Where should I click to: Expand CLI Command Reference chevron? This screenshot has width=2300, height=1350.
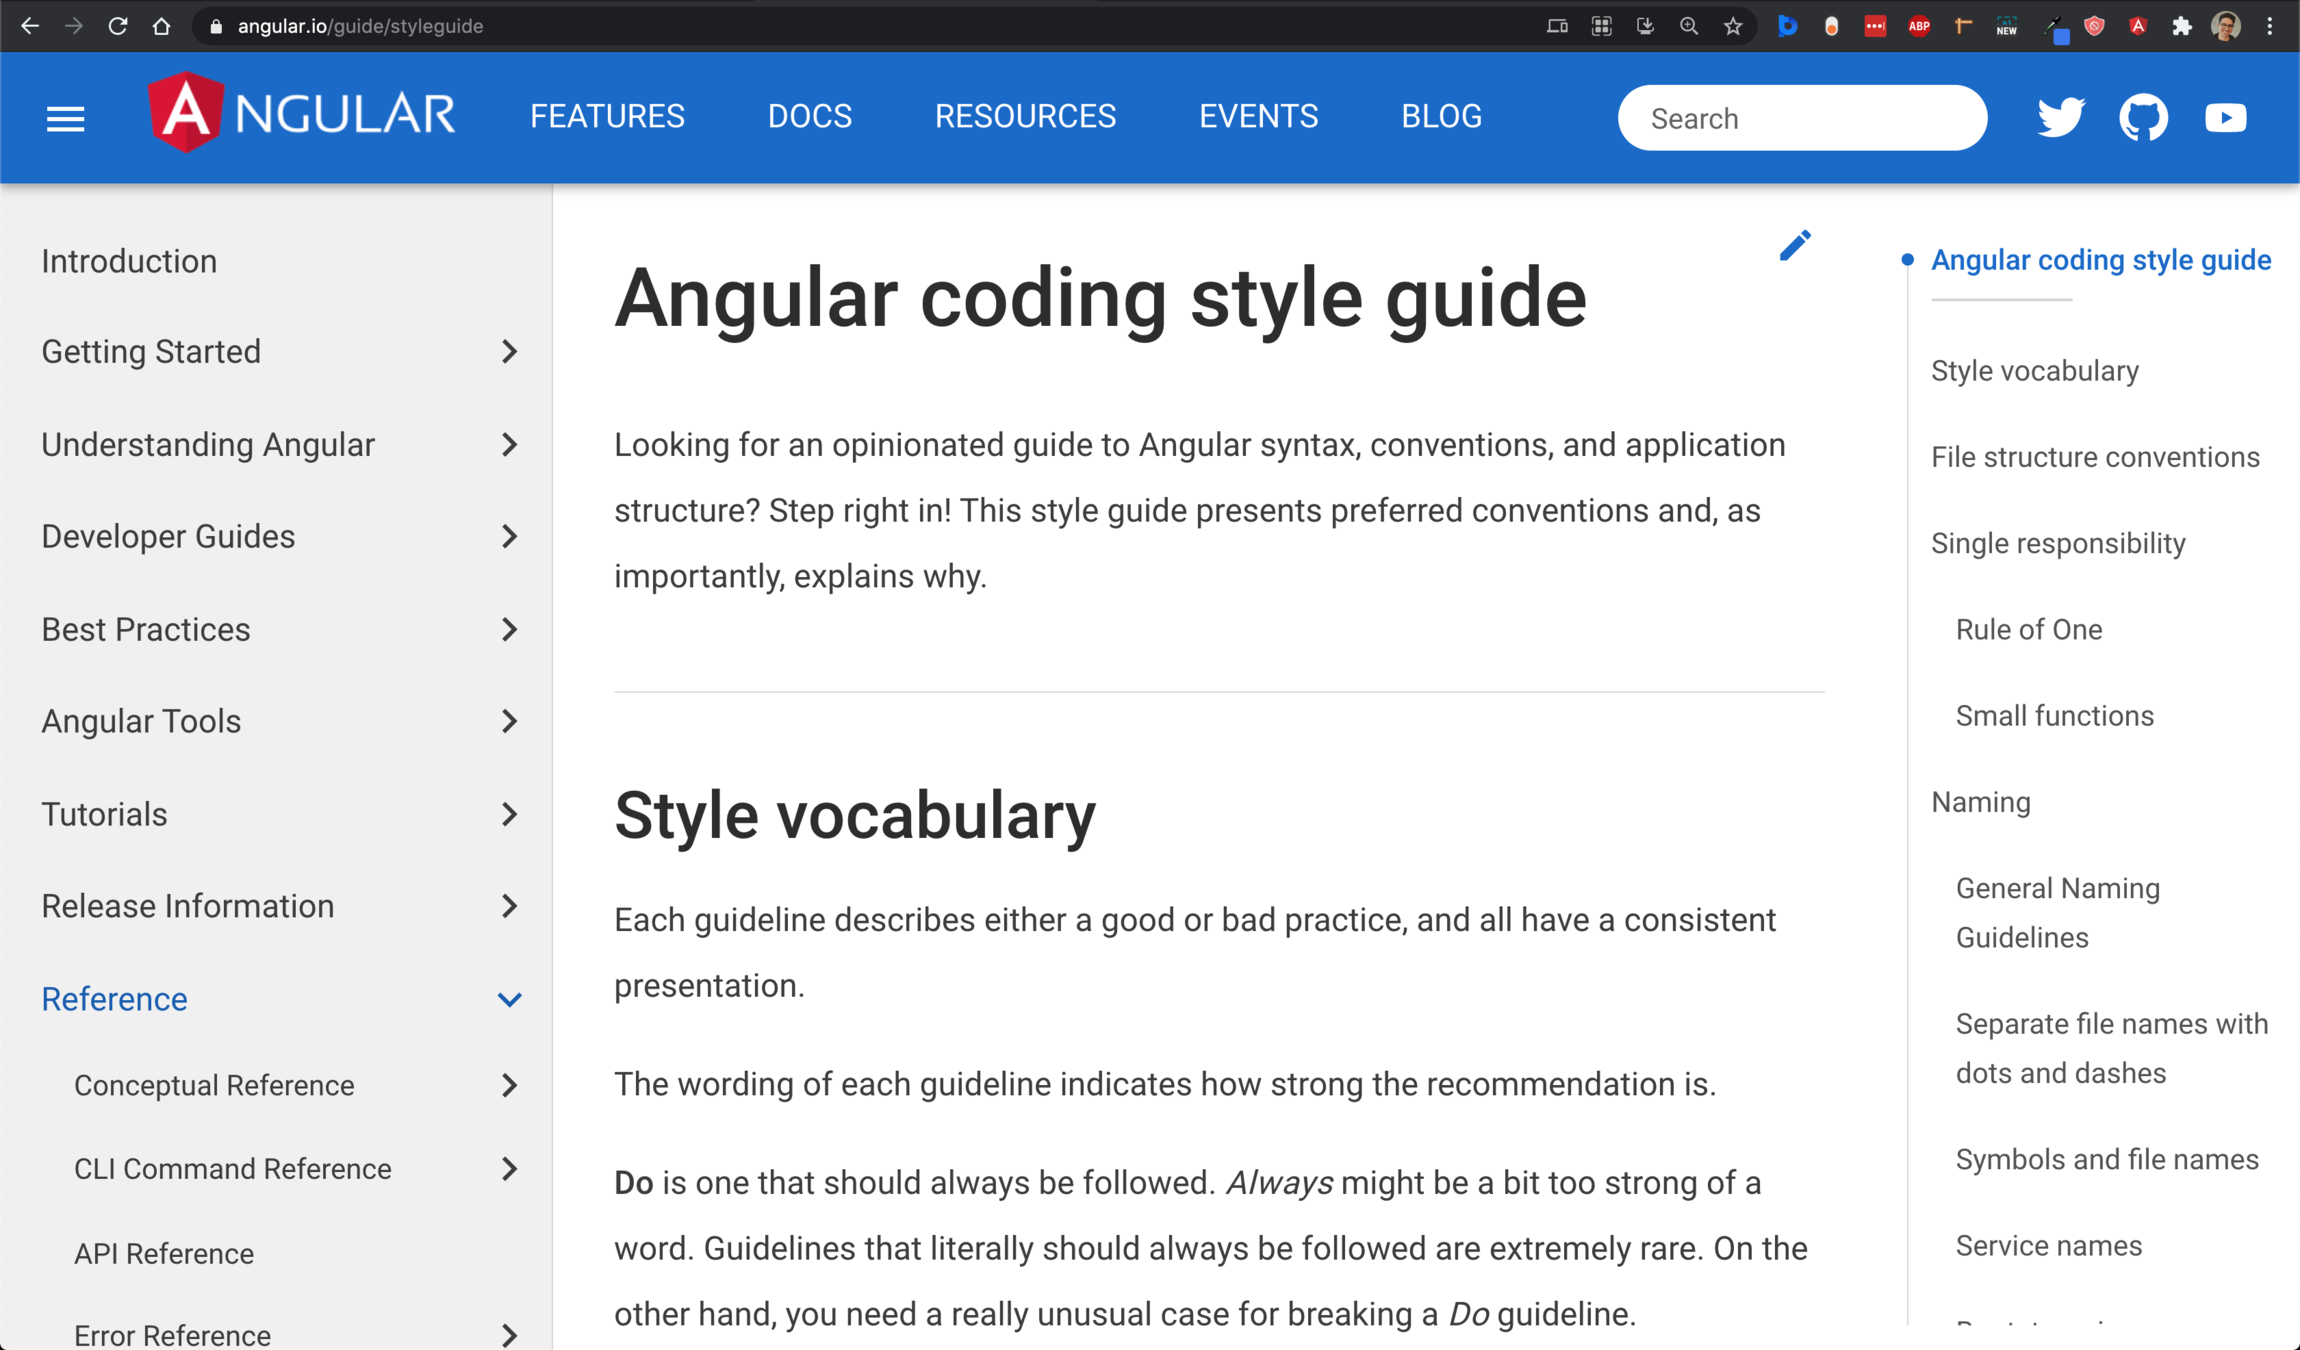coord(509,1168)
